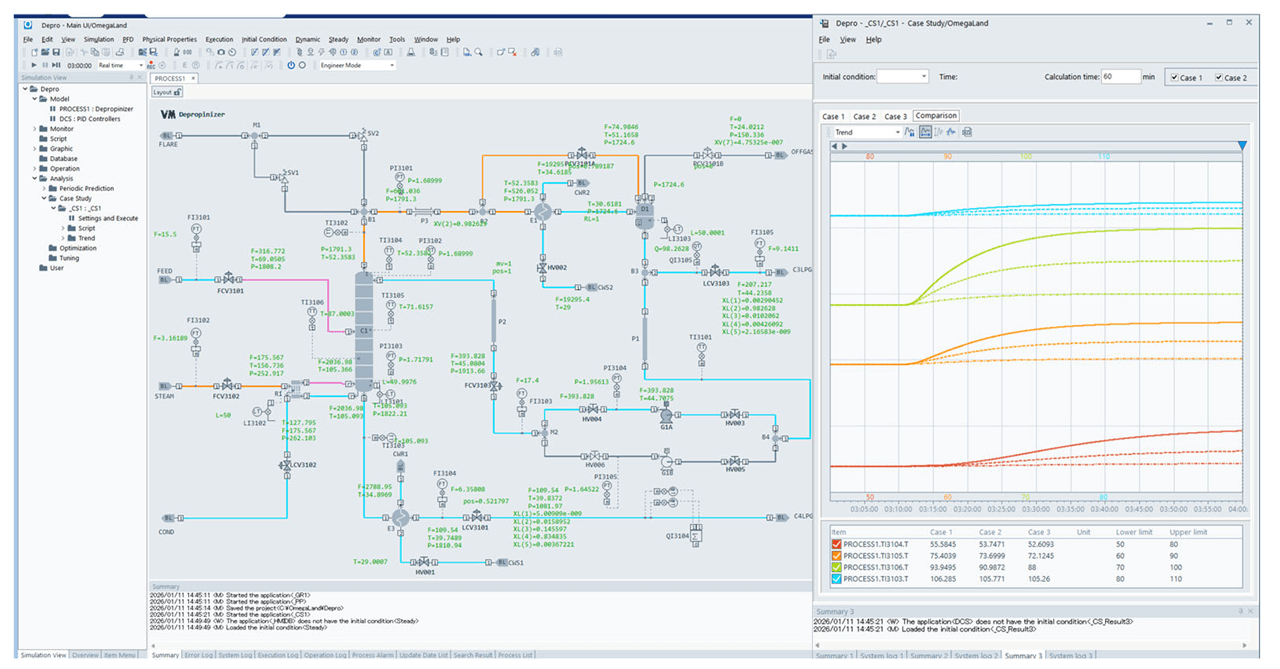Click the print icon in the toolbar
This screenshot has height=669, width=1280.
tap(120, 52)
